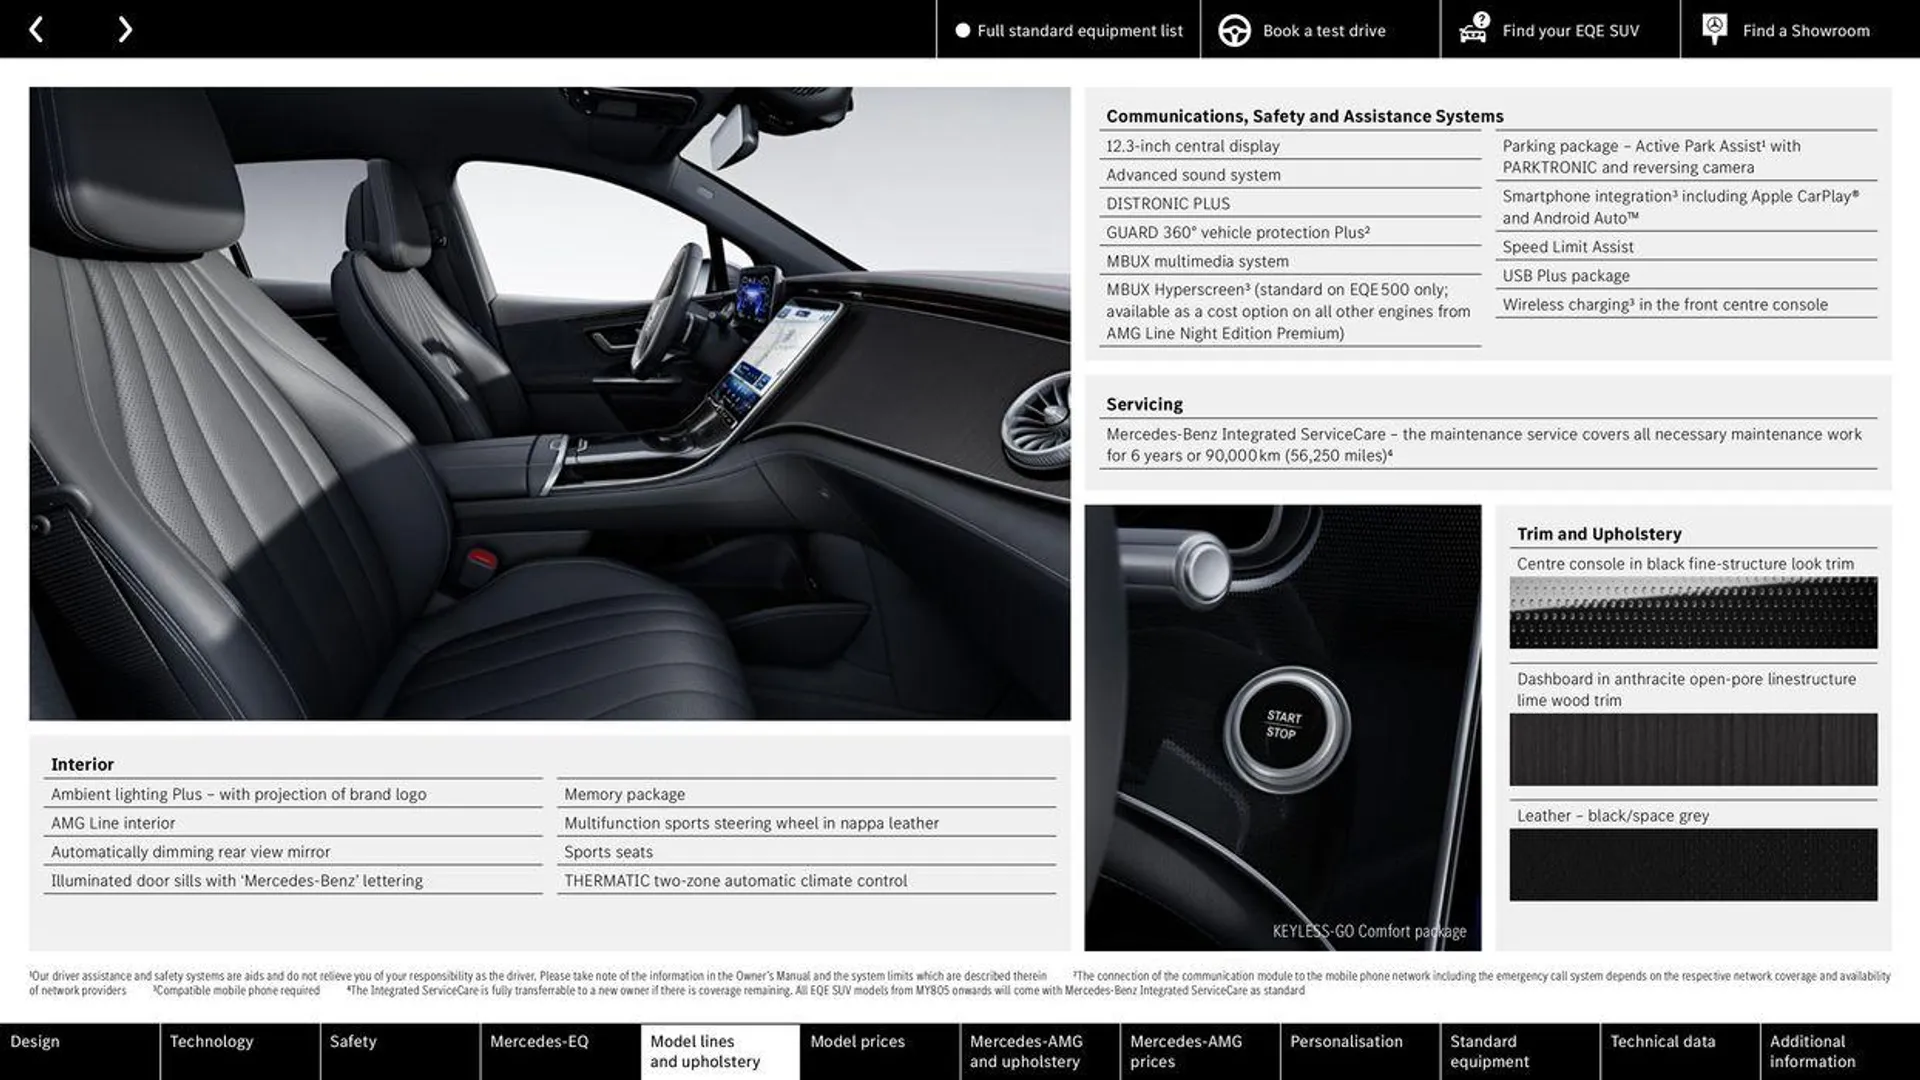Open Book a test drive
1920x1080 pixels.
tap(1320, 30)
